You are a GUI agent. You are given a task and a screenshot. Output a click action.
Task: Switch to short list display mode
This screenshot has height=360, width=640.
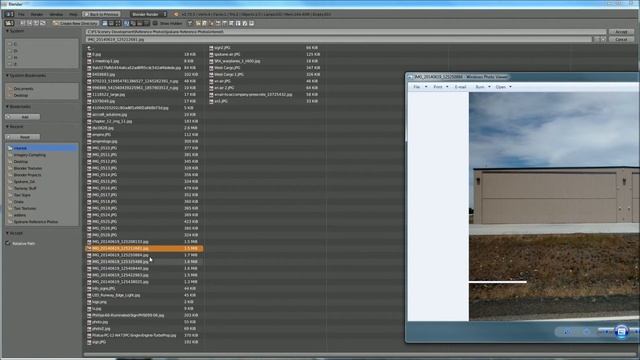[104, 23]
